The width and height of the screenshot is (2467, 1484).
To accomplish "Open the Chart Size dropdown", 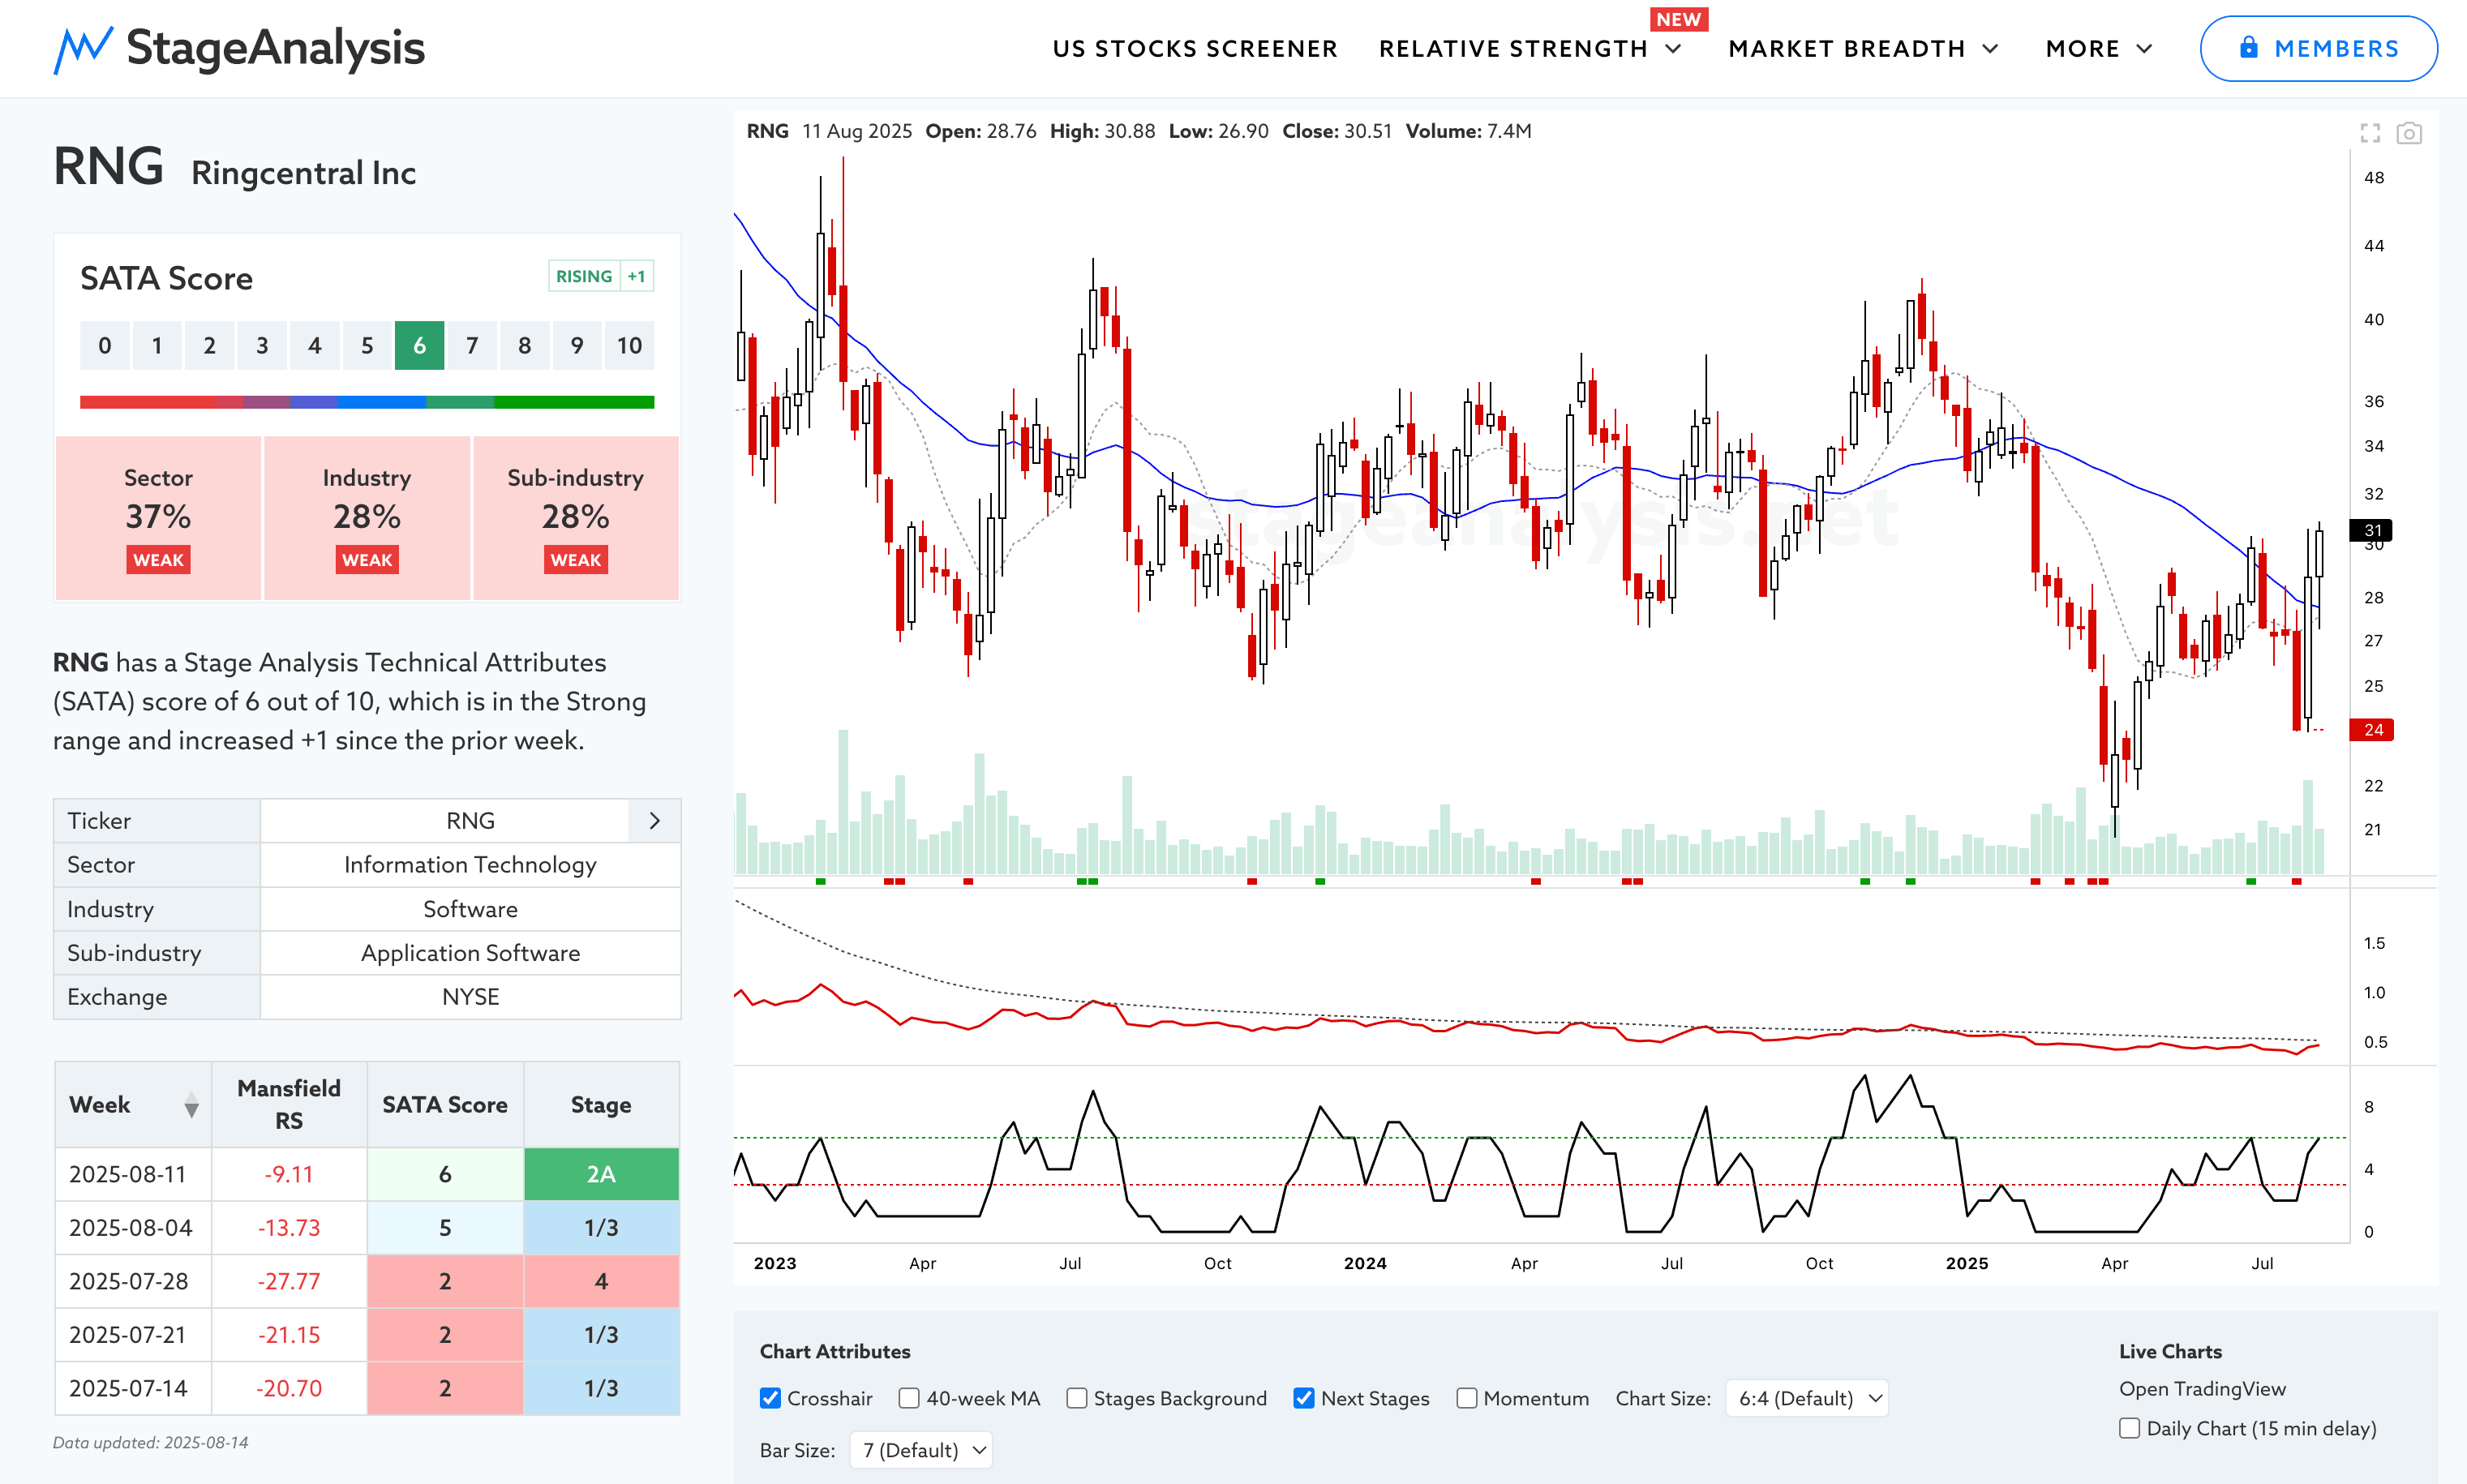I will [x=1807, y=1398].
